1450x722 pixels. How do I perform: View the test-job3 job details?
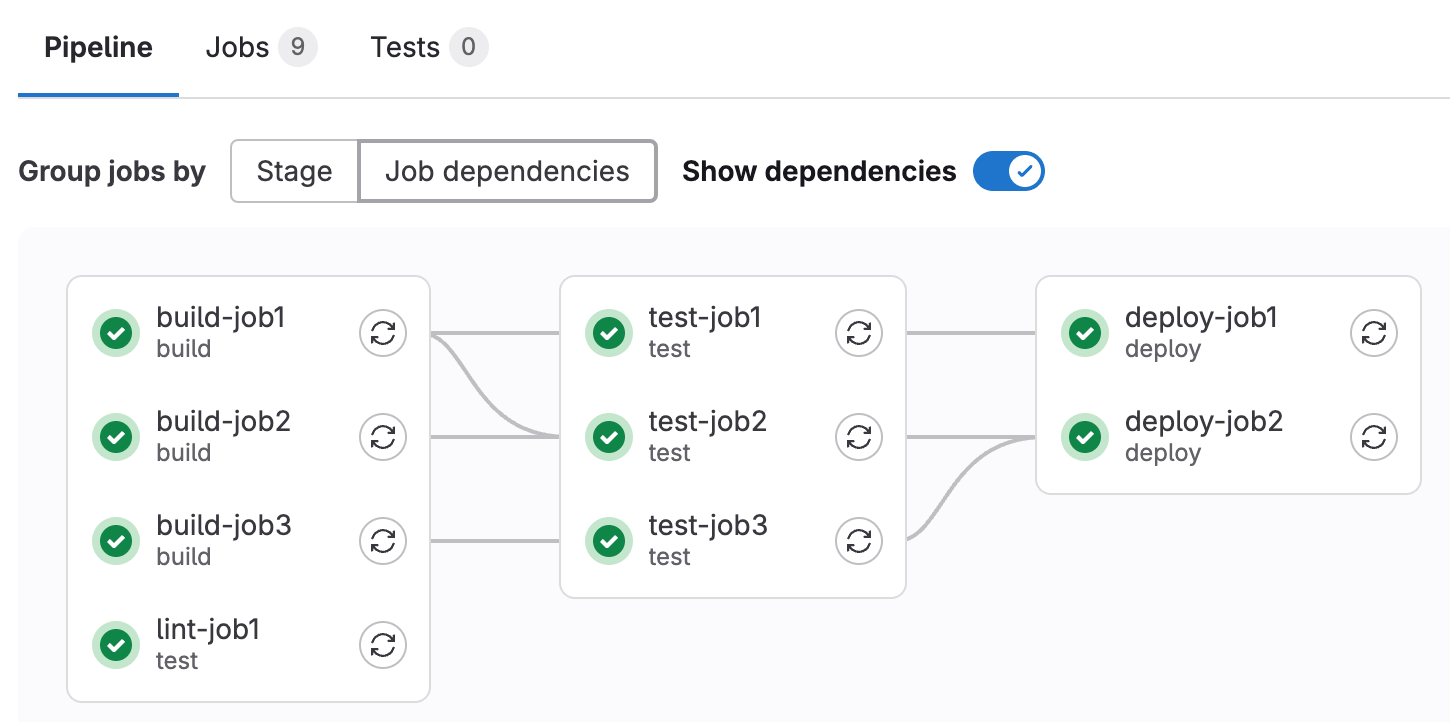tap(707, 526)
